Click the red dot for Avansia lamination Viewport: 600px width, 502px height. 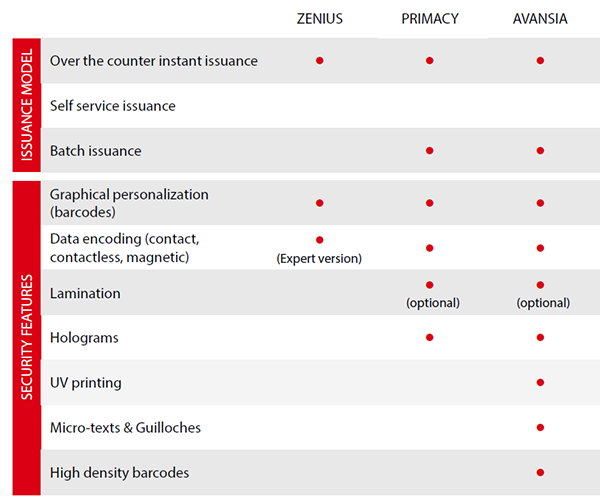tap(540, 285)
